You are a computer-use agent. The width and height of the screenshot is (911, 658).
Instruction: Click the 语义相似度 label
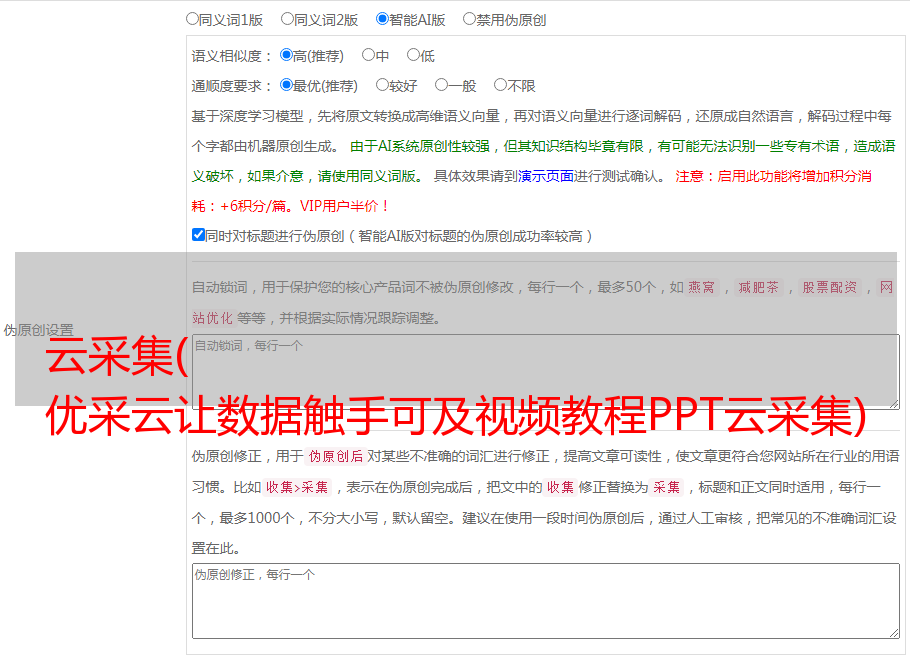pyautogui.click(x=231, y=56)
